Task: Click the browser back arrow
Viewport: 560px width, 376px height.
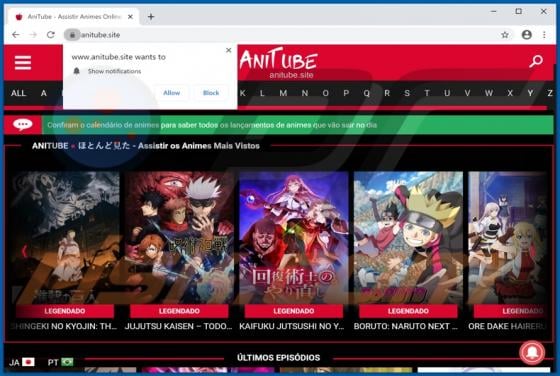Action: 16,35
